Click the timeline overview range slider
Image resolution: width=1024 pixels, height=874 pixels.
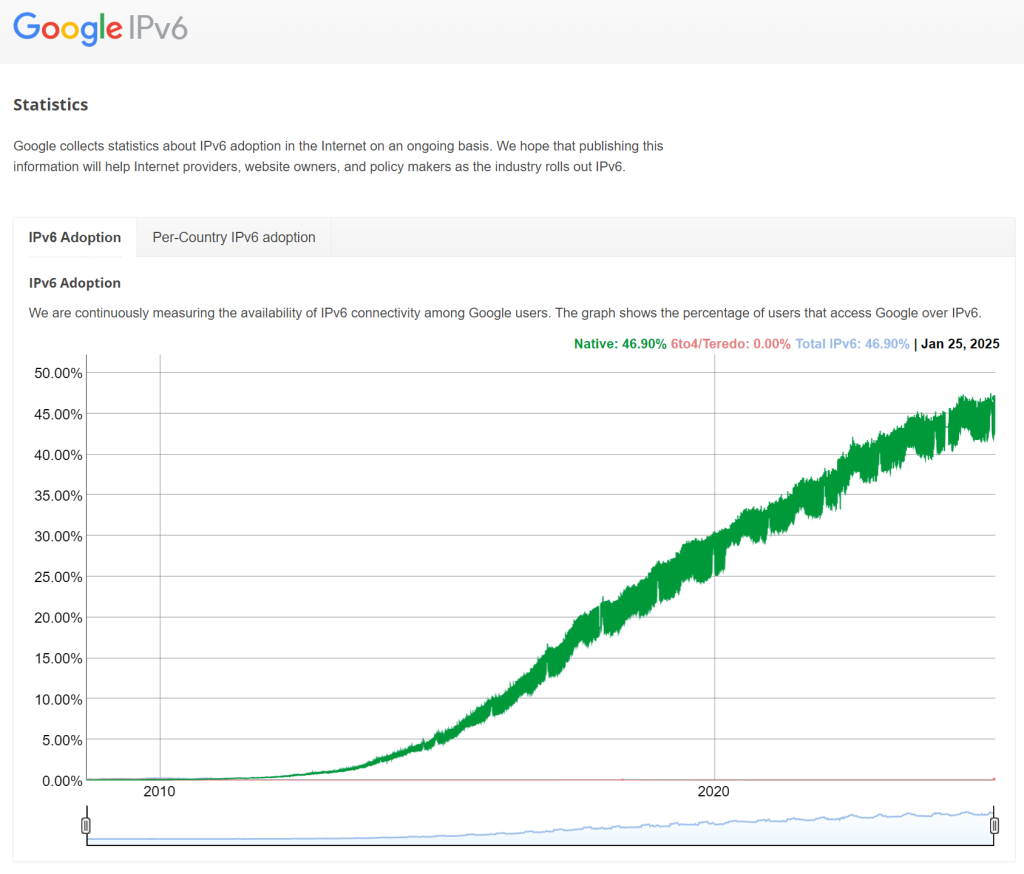pyautogui.click(x=540, y=828)
